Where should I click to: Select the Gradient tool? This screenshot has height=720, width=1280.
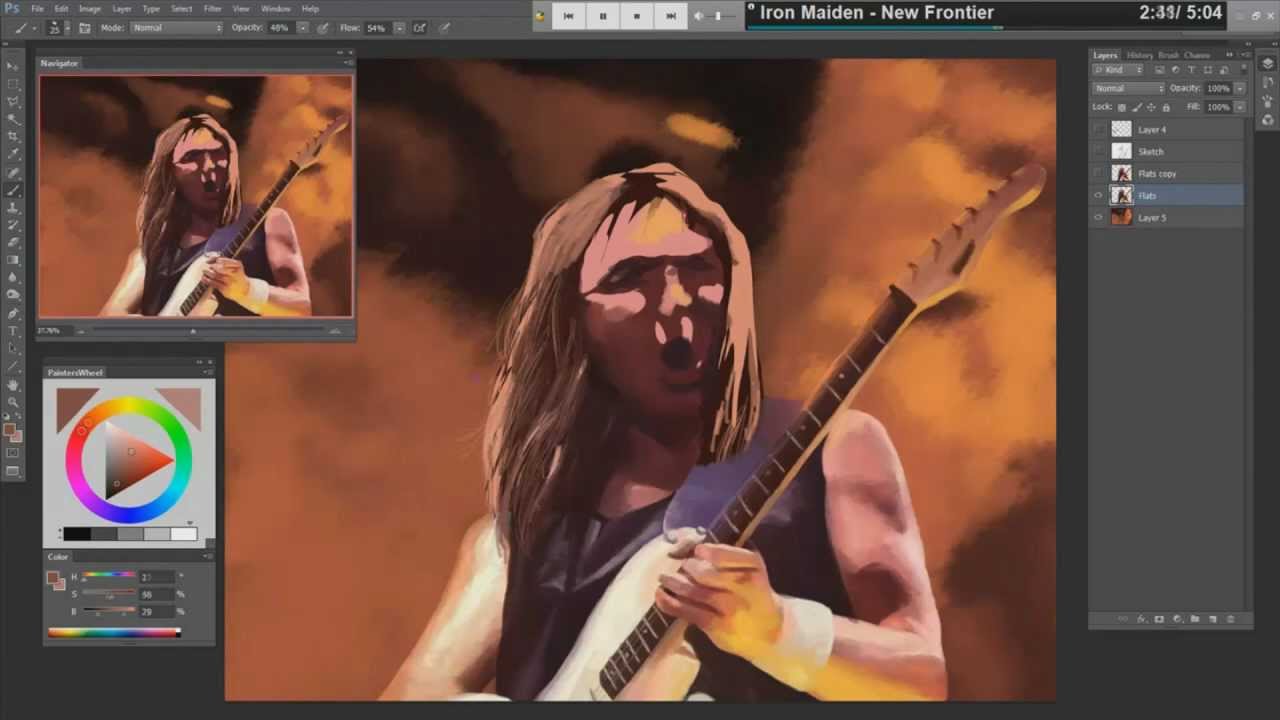pyautogui.click(x=13, y=260)
